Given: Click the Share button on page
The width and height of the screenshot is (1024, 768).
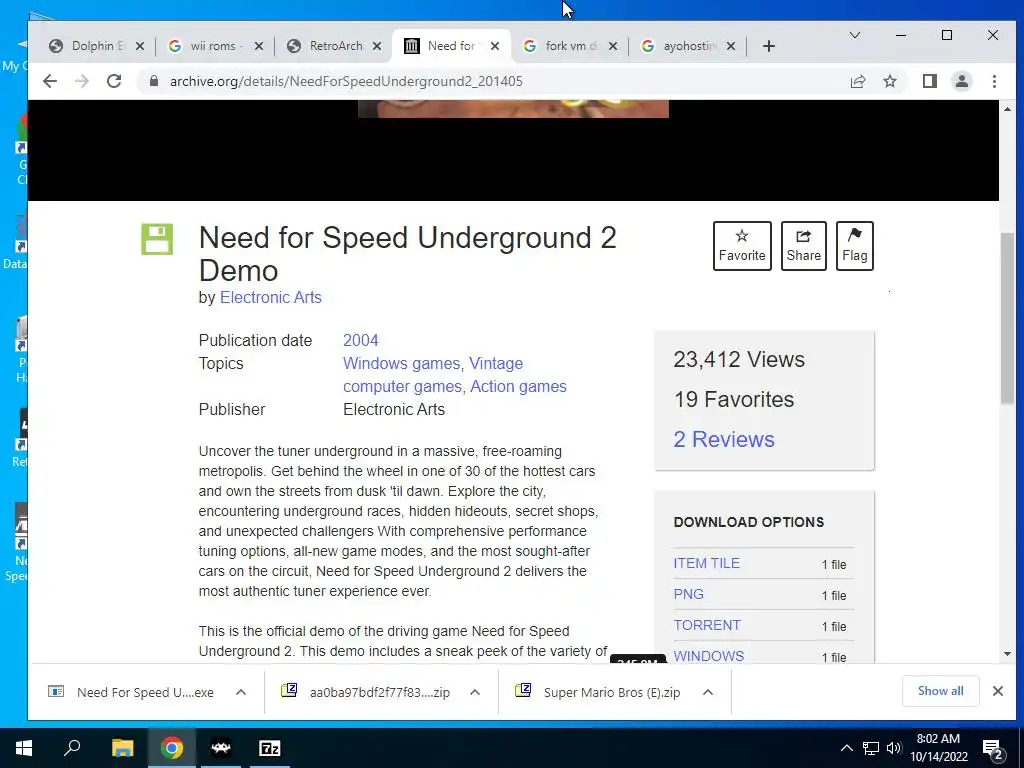Looking at the screenshot, I should pyautogui.click(x=803, y=246).
